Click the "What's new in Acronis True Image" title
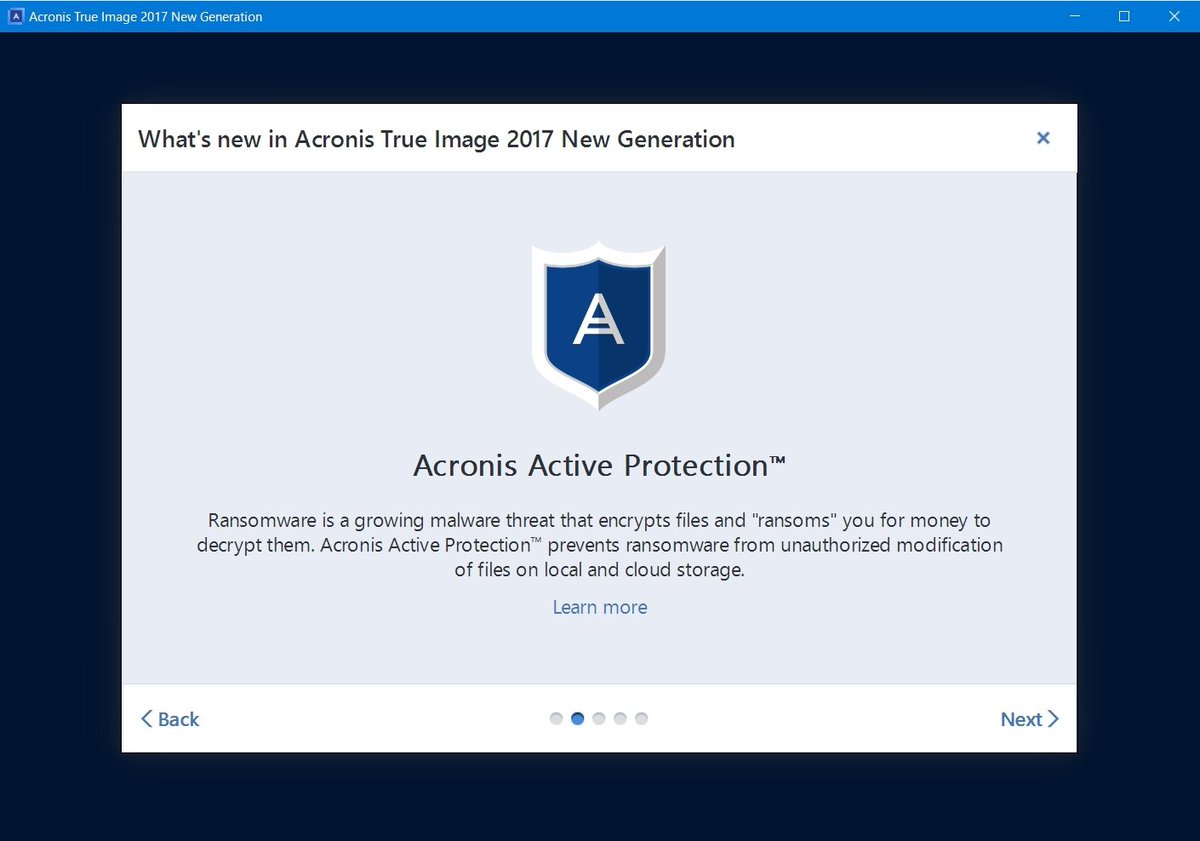The width and height of the screenshot is (1200, 841). 436,139
